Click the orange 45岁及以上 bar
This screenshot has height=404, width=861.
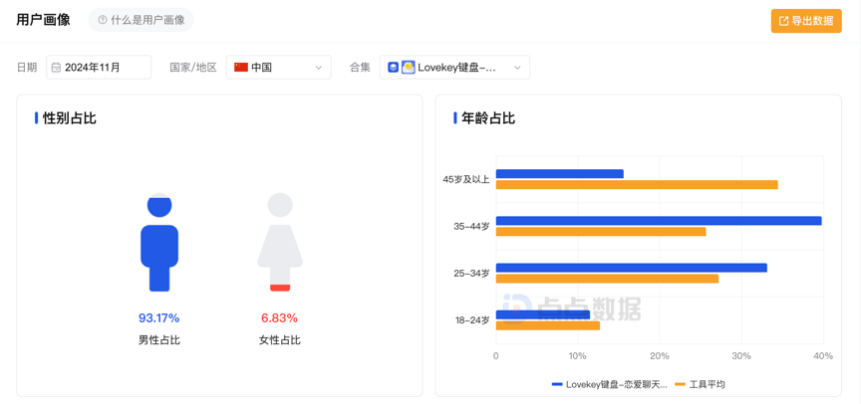636,185
